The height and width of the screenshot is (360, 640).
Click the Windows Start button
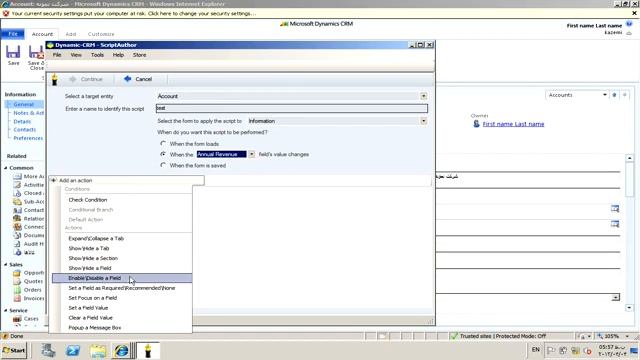point(13,351)
